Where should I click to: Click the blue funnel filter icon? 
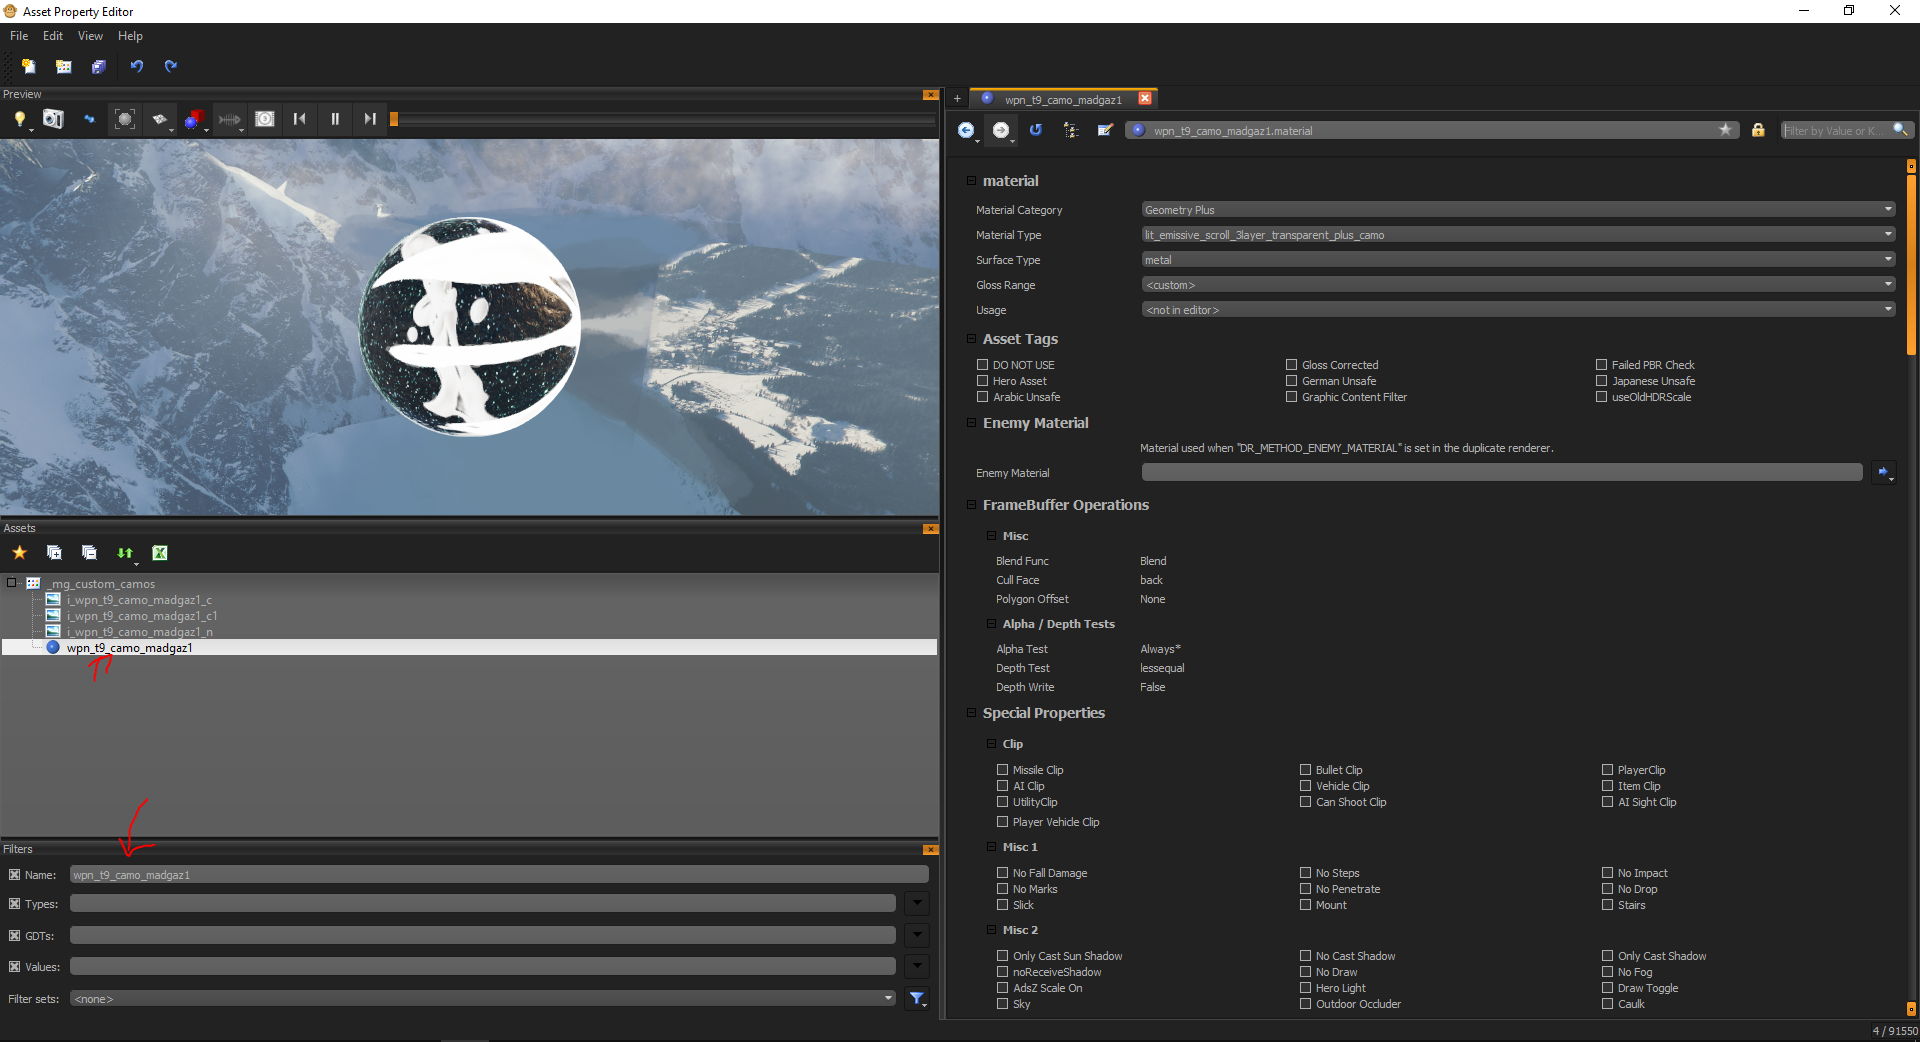click(x=917, y=998)
